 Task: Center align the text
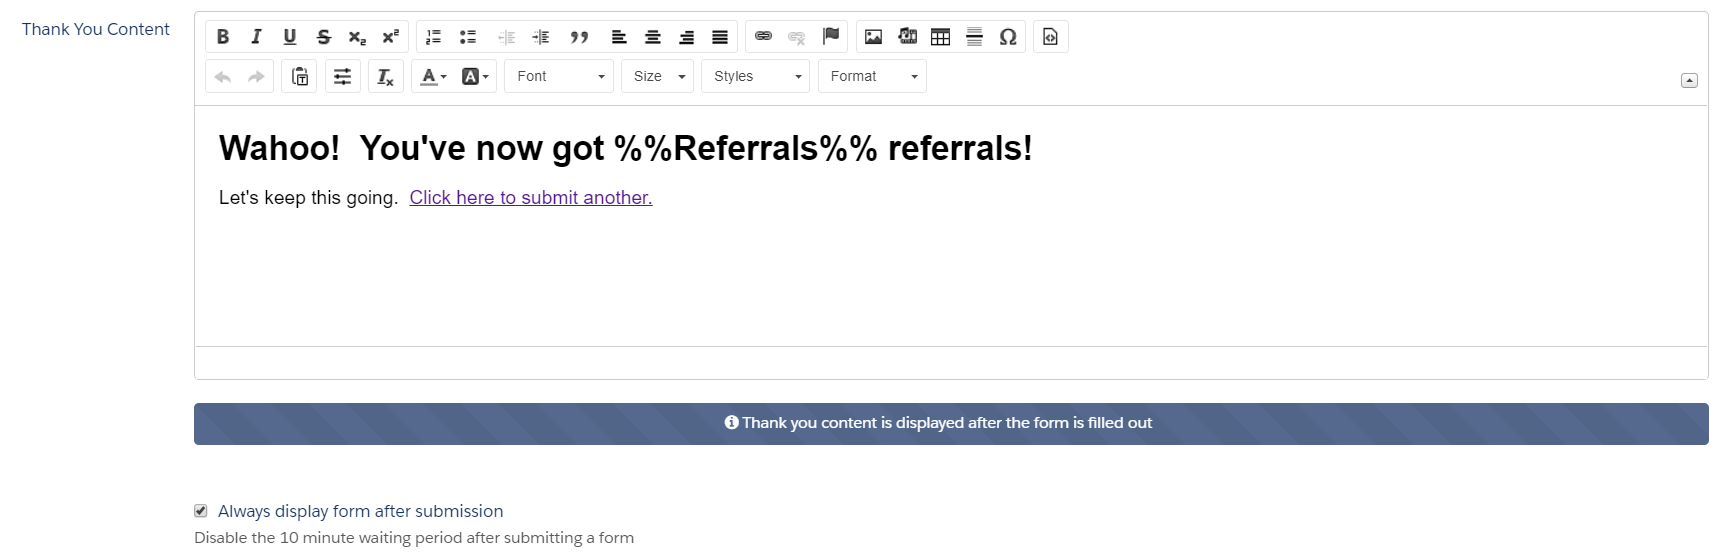(653, 37)
